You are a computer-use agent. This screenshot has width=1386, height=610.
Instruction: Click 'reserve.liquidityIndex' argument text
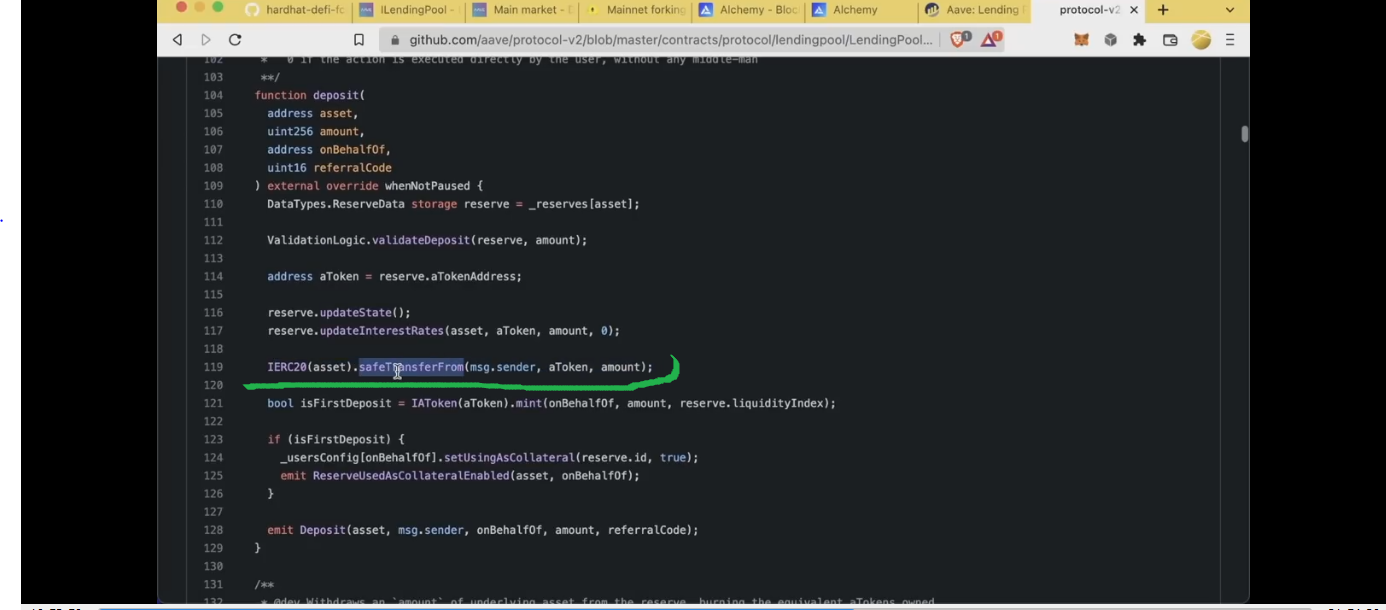coord(755,404)
